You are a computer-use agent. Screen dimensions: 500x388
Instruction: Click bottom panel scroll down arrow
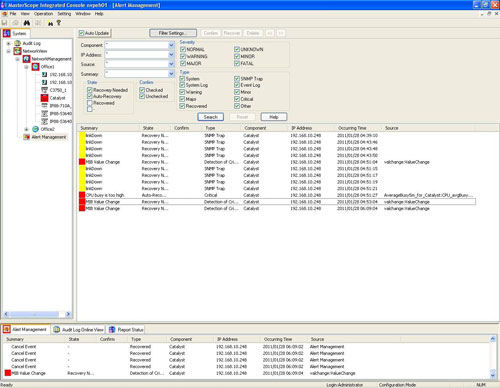(x=493, y=375)
